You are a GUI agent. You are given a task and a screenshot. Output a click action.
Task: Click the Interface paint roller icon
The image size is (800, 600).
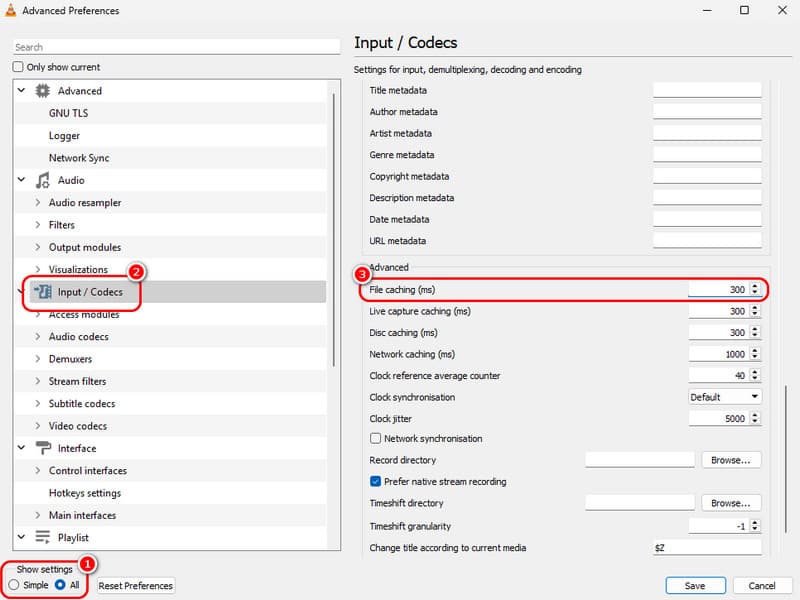coord(42,449)
